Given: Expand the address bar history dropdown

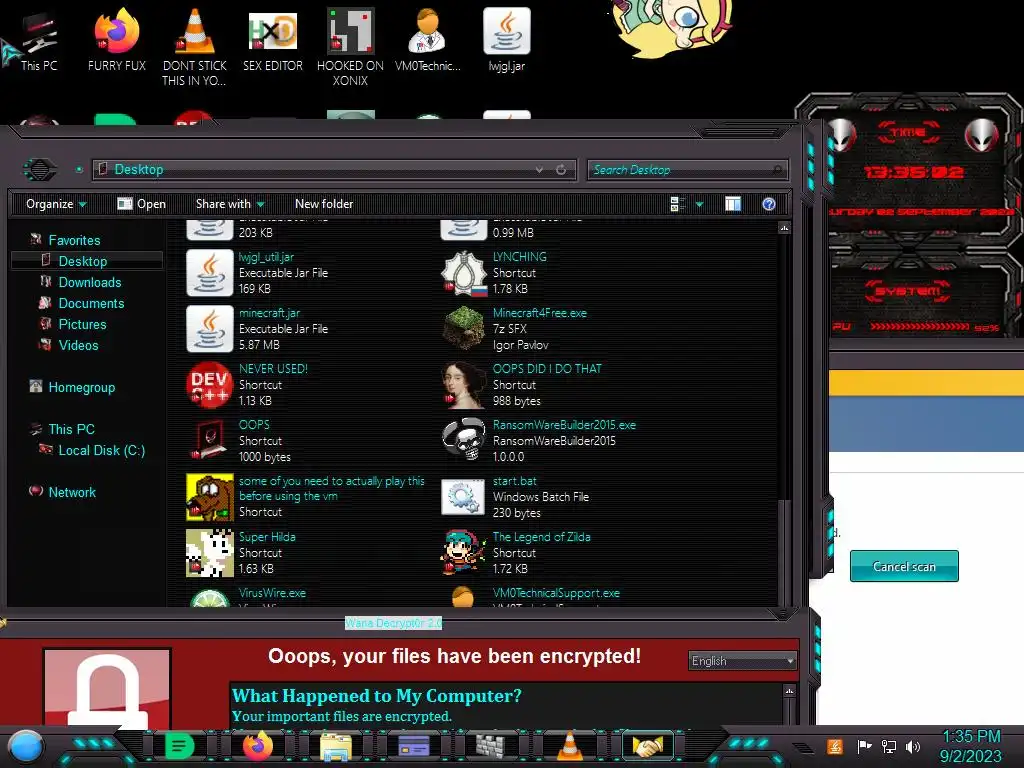Looking at the screenshot, I should point(539,170).
